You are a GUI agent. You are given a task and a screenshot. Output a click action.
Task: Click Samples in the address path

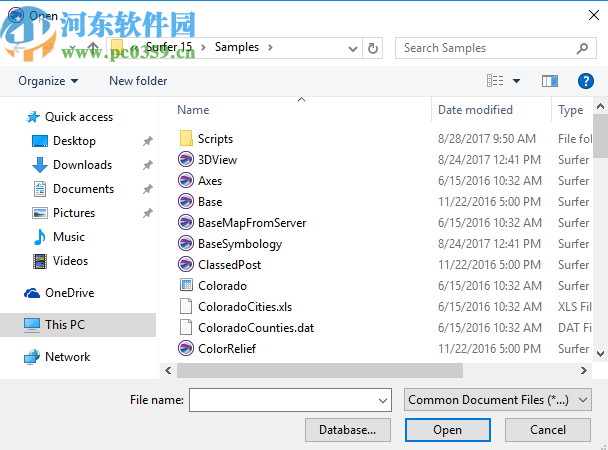tap(237, 47)
